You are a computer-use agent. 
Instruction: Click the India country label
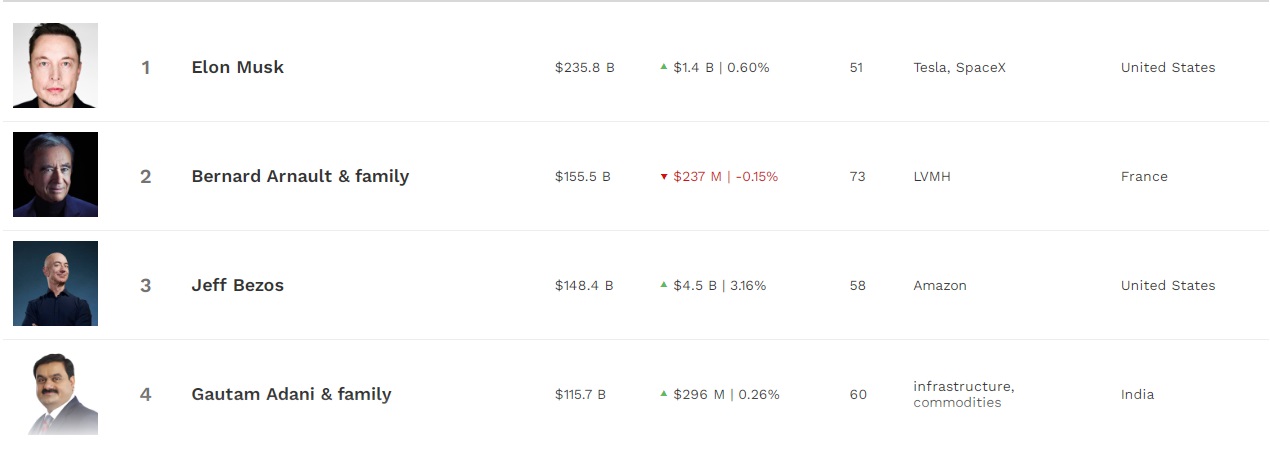click(x=1137, y=395)
